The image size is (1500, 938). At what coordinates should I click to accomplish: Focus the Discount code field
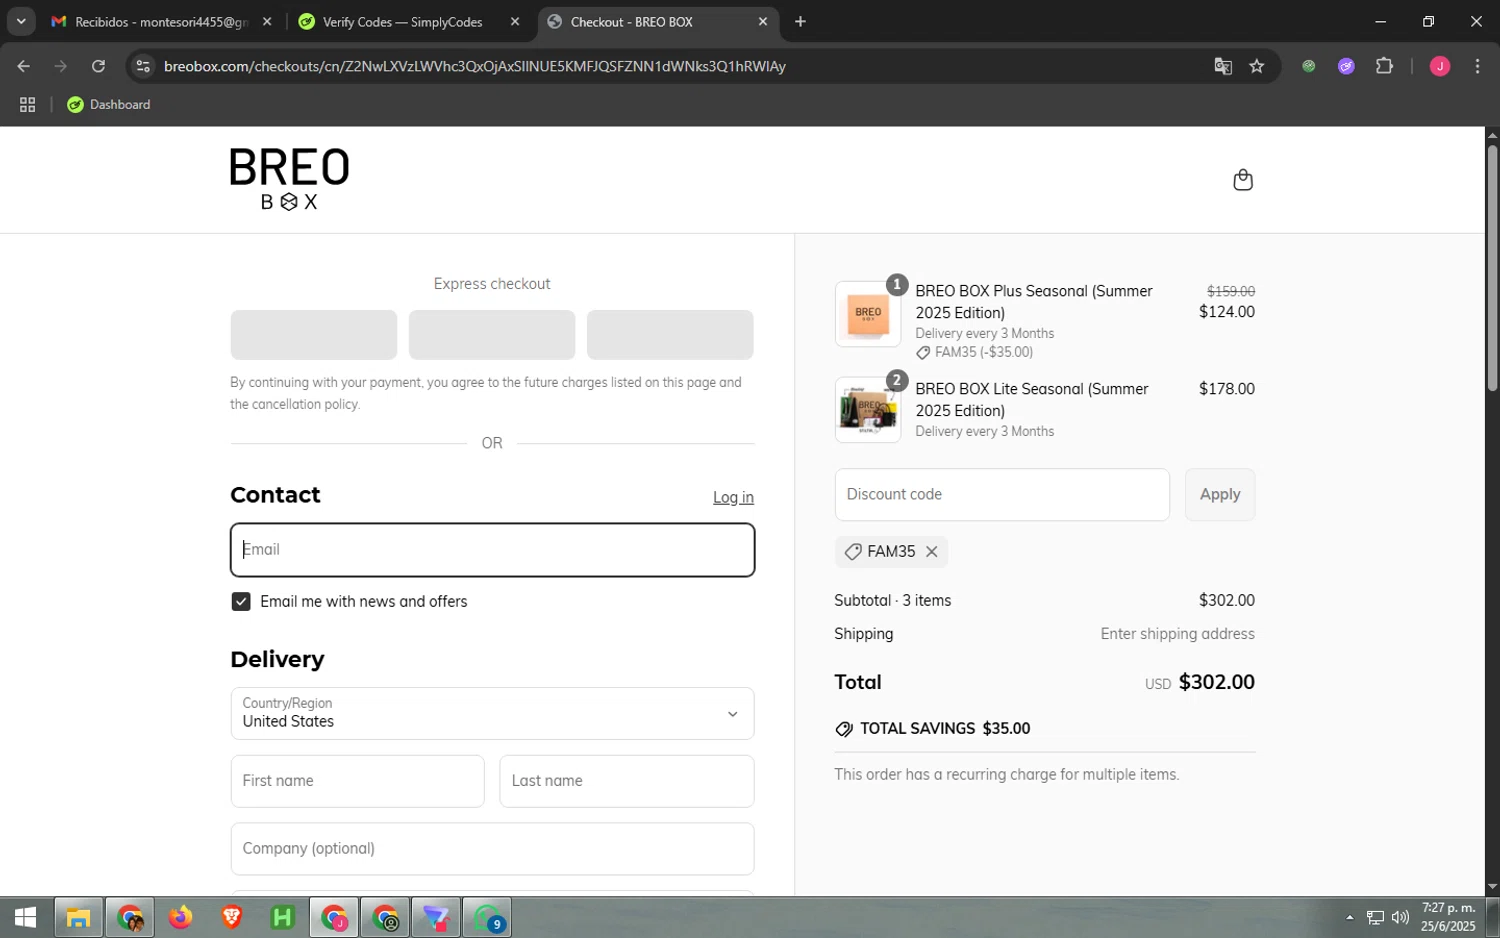(1002, 495)
